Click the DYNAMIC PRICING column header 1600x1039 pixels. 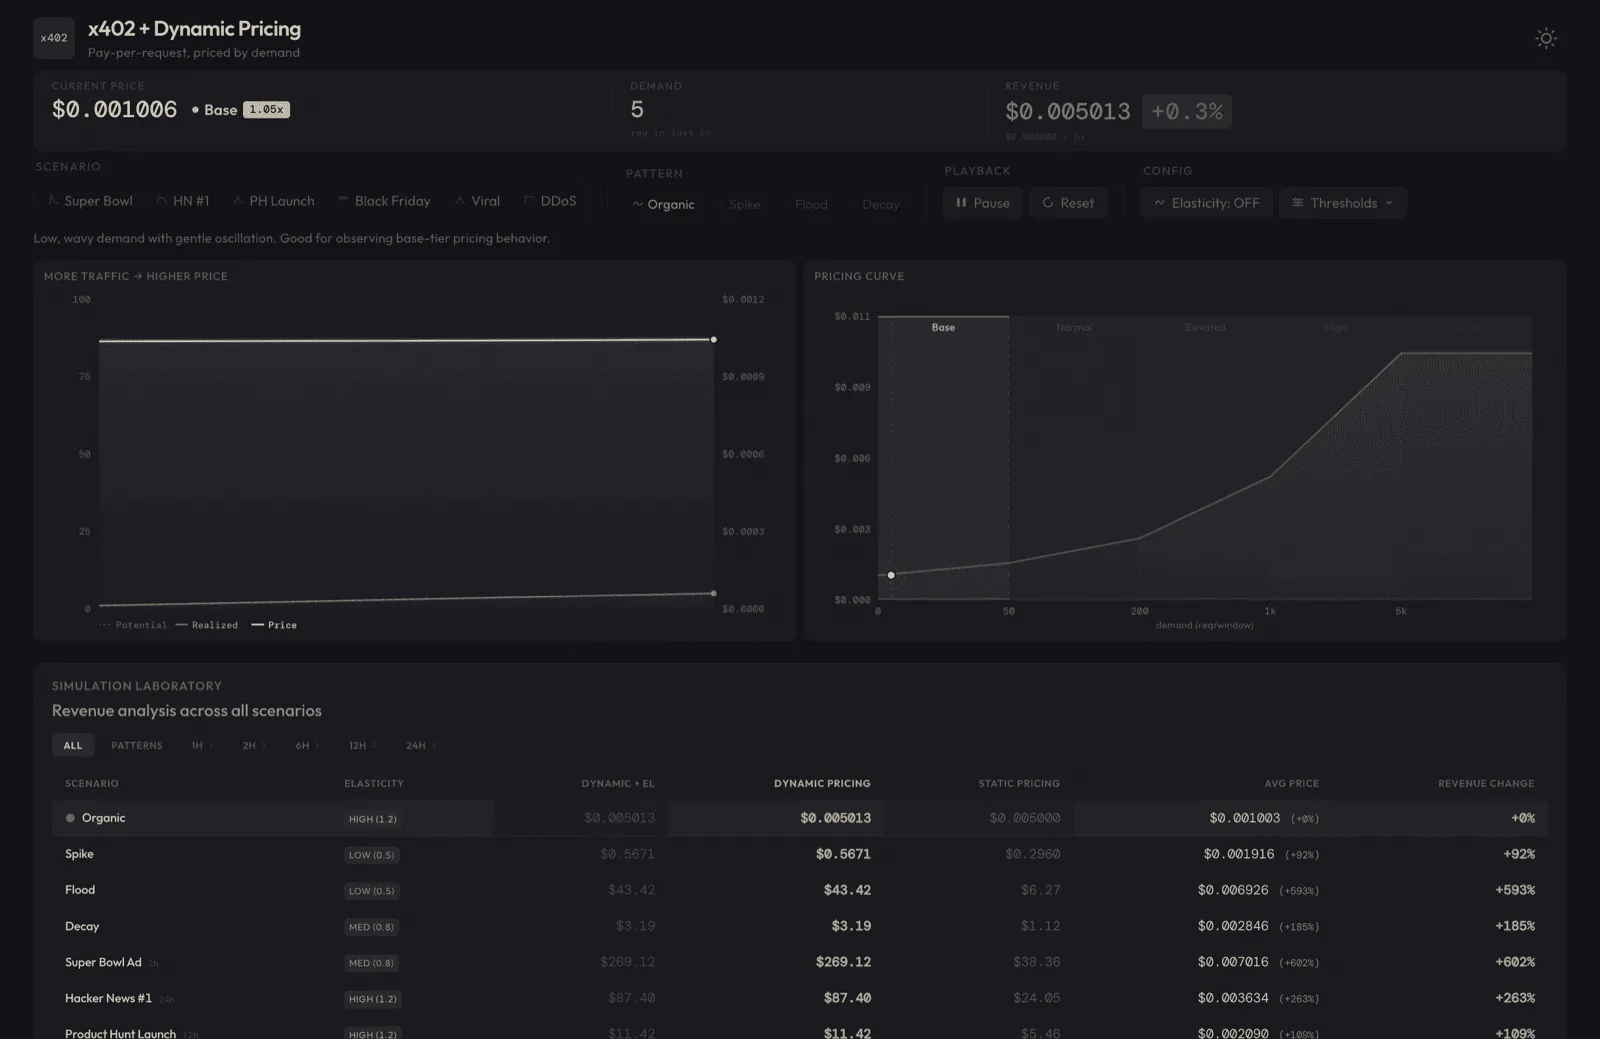822,783
